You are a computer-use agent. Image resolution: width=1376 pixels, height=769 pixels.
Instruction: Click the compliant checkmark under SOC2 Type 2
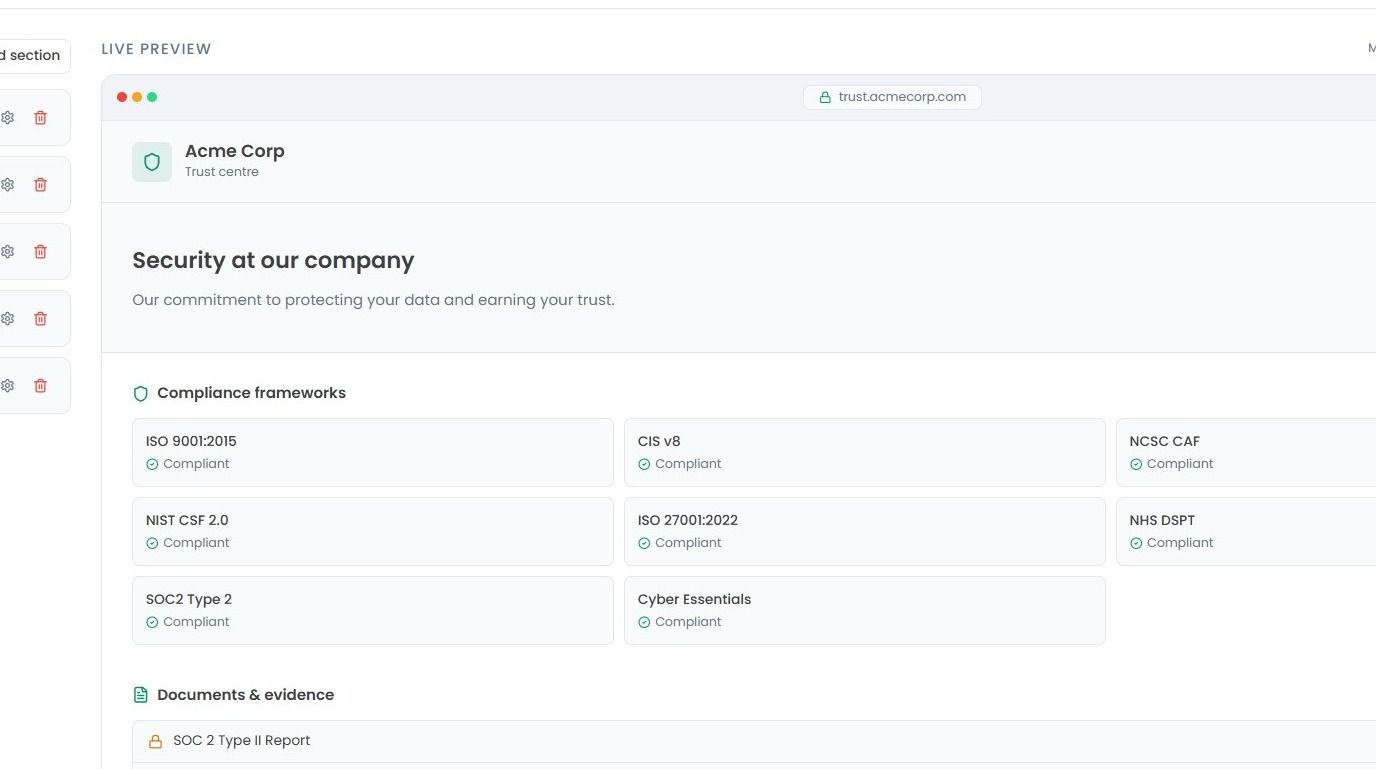coord(152,623)
